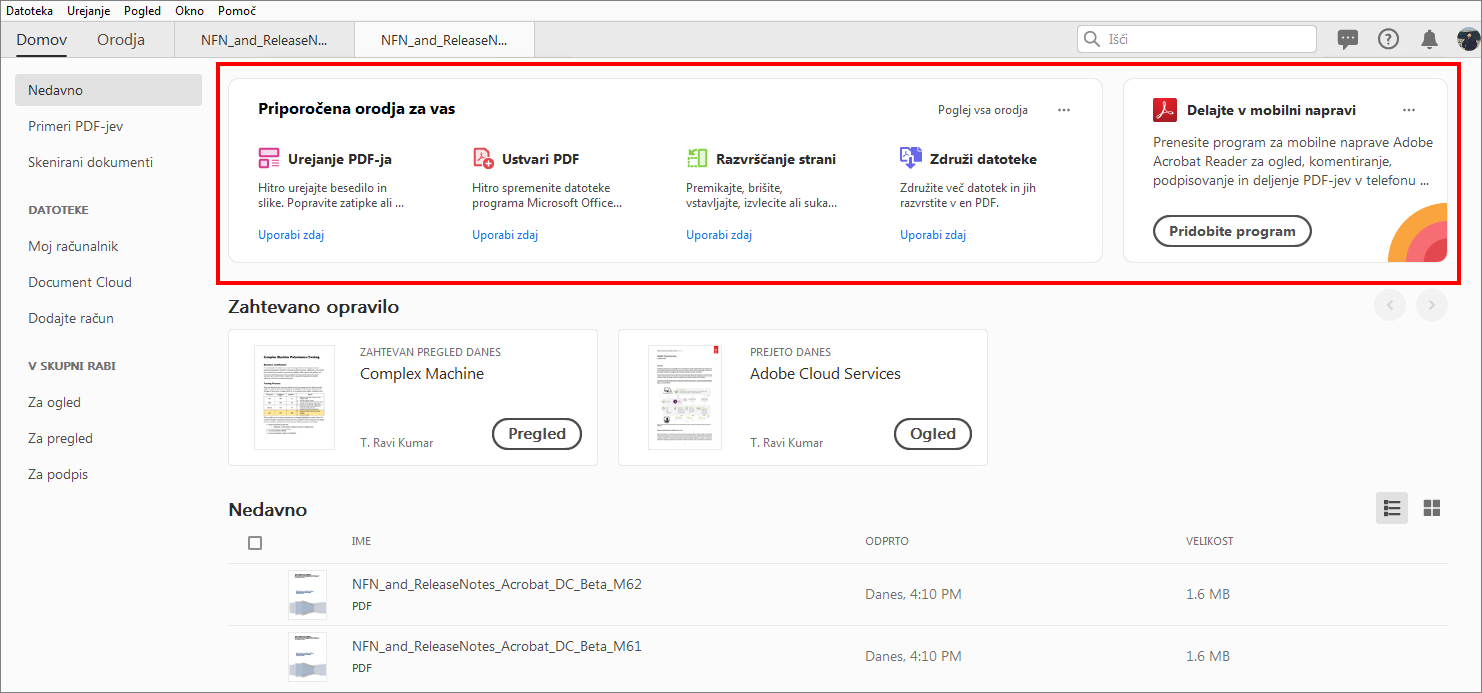Viewport: 1482px width, 693px height.
Task: Switch to grid thumbnail view
Action: click(x=1432, y=508)
